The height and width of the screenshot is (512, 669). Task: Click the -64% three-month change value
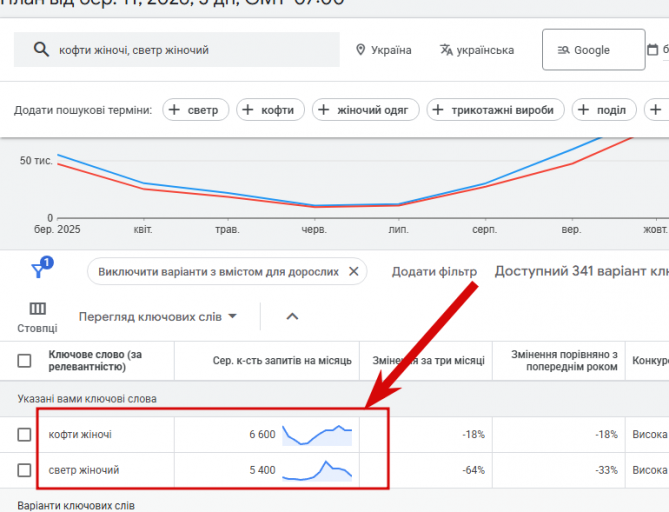click(474, 470)
